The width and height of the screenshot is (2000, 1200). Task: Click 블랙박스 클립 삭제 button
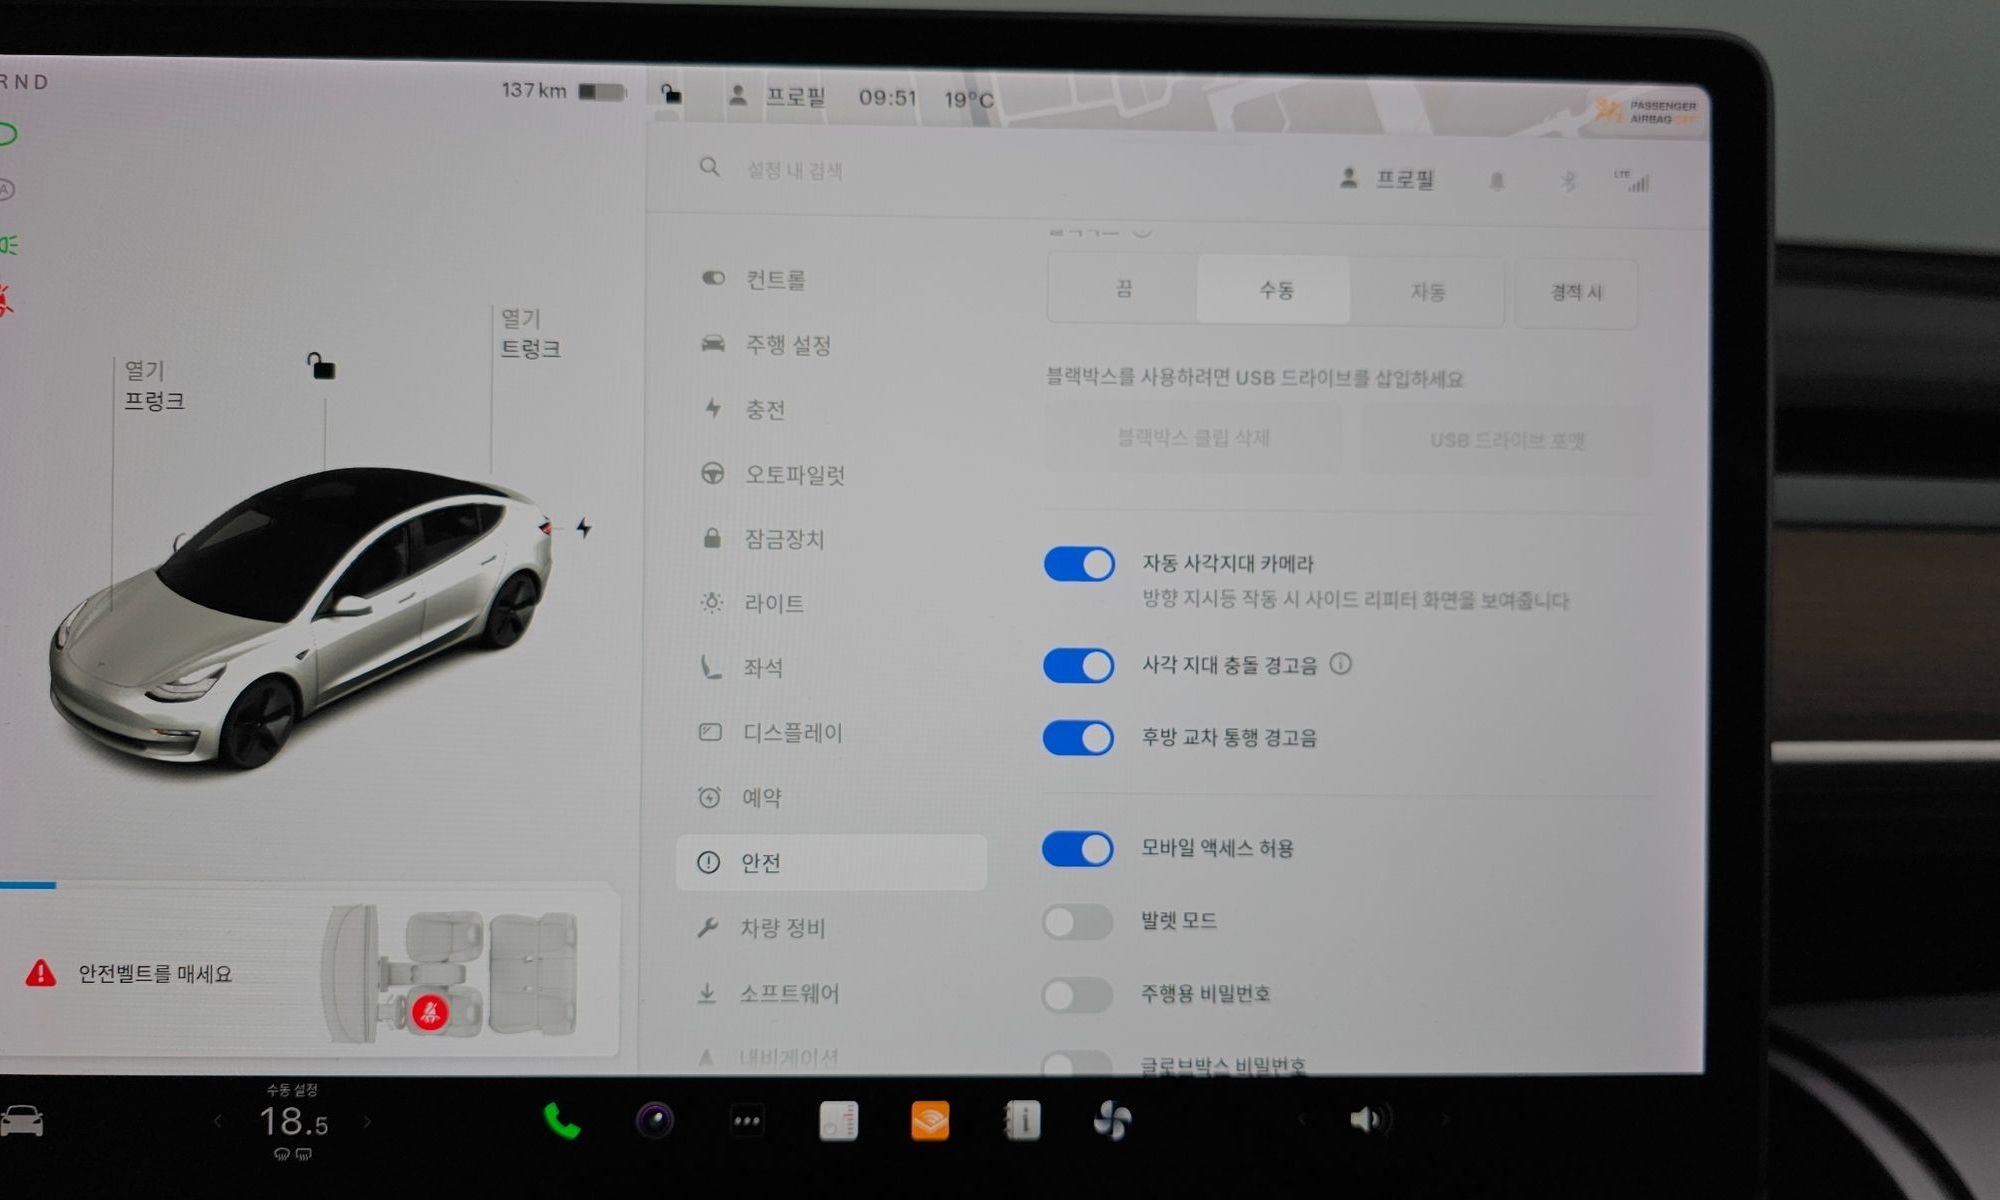[x=1193, y=438]
